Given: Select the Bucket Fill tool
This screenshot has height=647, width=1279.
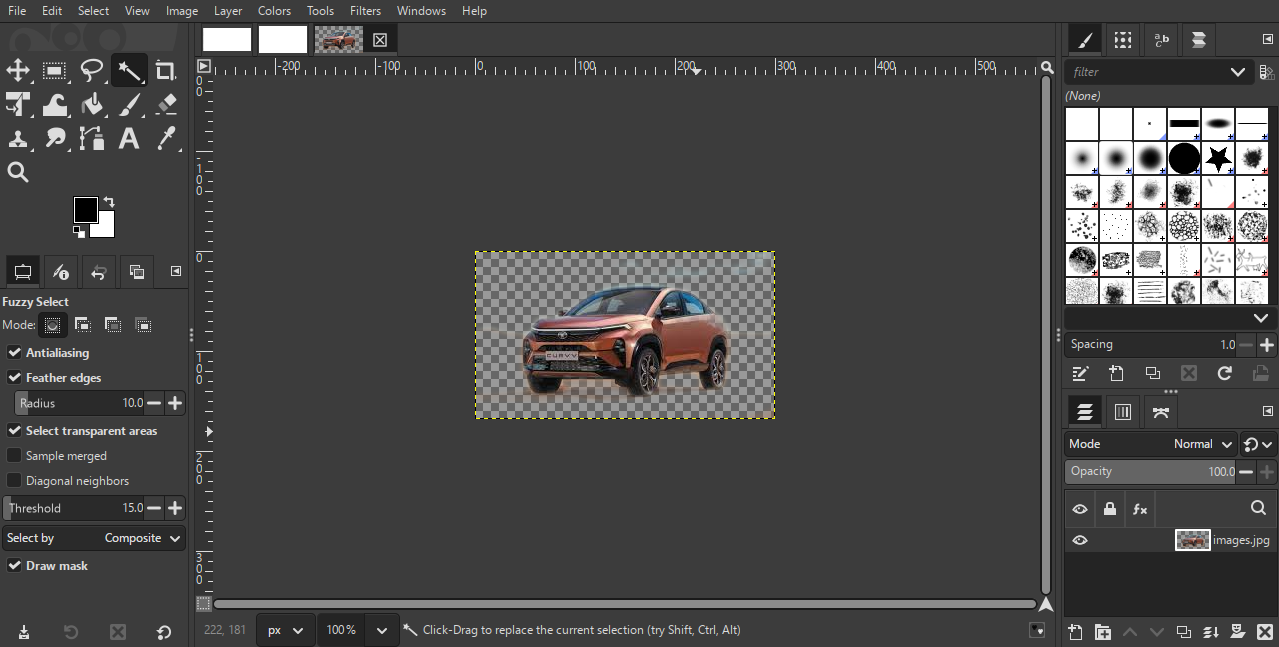Looking at the screenshot, I should tap(92, 105).
